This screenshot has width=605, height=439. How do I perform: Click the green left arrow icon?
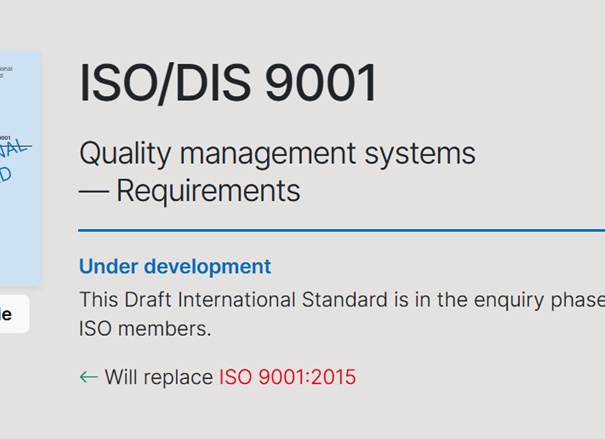pyautogui.click(x=89, y=377)
